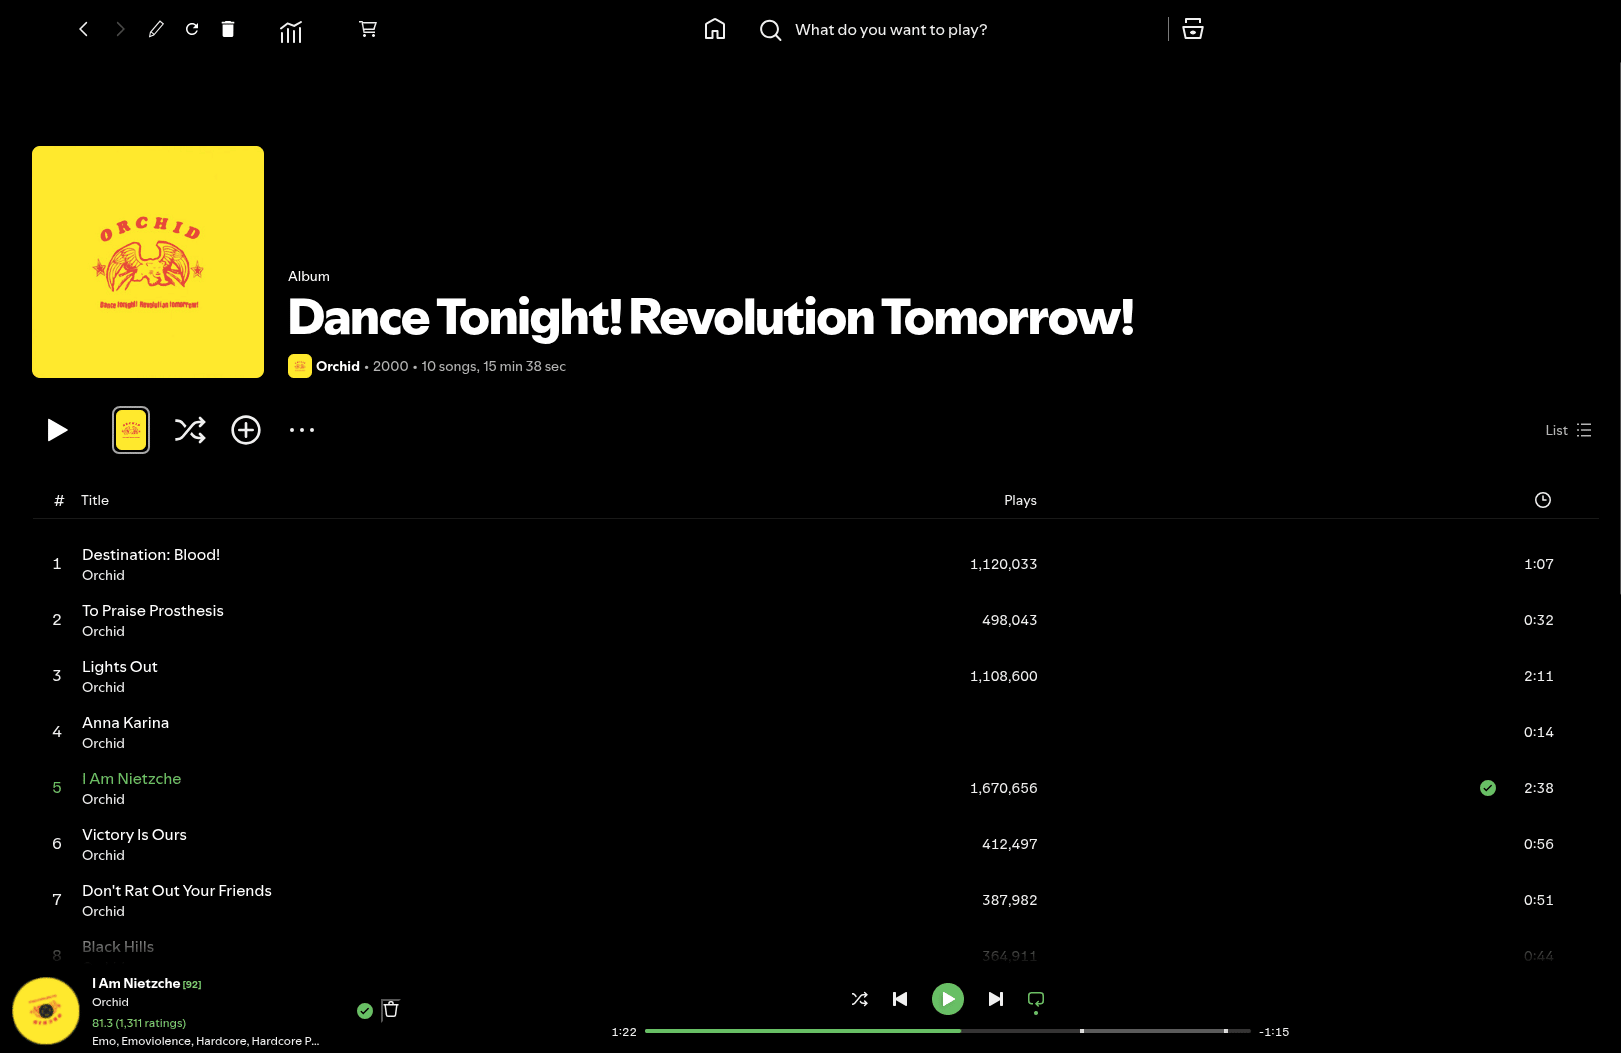Open Orchid artist under 'Lights Out'

click(103, 687)
